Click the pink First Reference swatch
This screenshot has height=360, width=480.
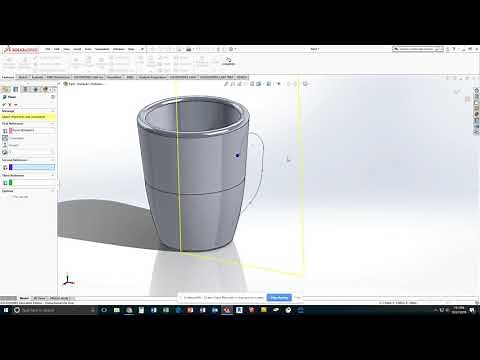11,131
